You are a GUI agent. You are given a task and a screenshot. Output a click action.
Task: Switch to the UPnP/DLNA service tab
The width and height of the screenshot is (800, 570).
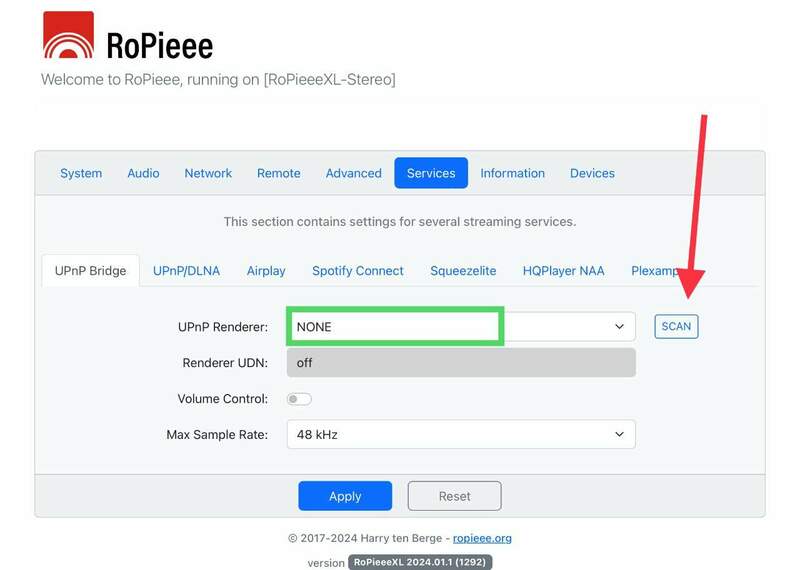coord(186,270)
